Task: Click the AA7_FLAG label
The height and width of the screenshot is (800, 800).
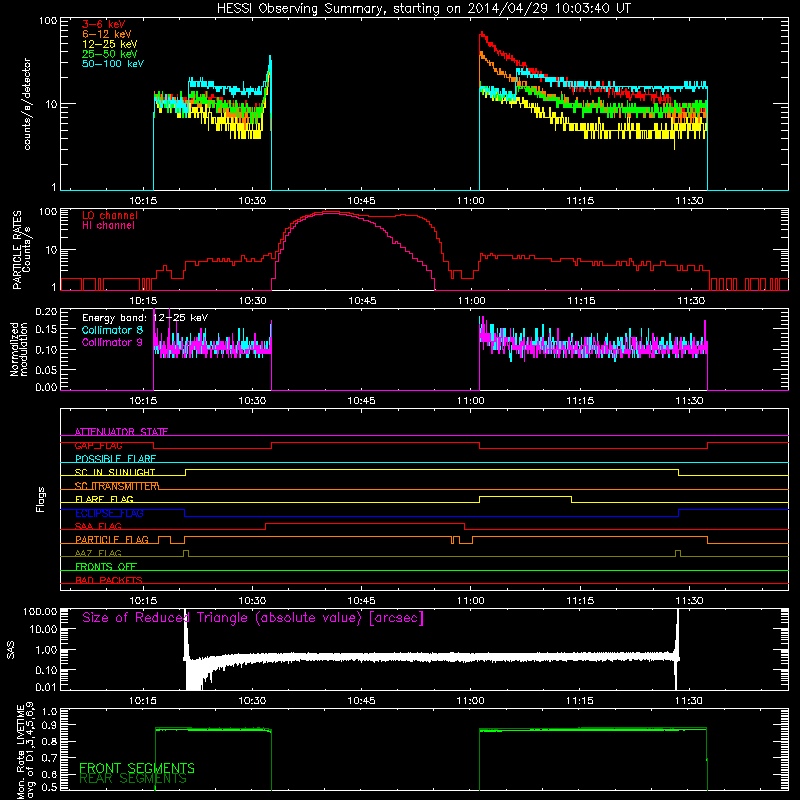Action: click(x=98, y=553)
